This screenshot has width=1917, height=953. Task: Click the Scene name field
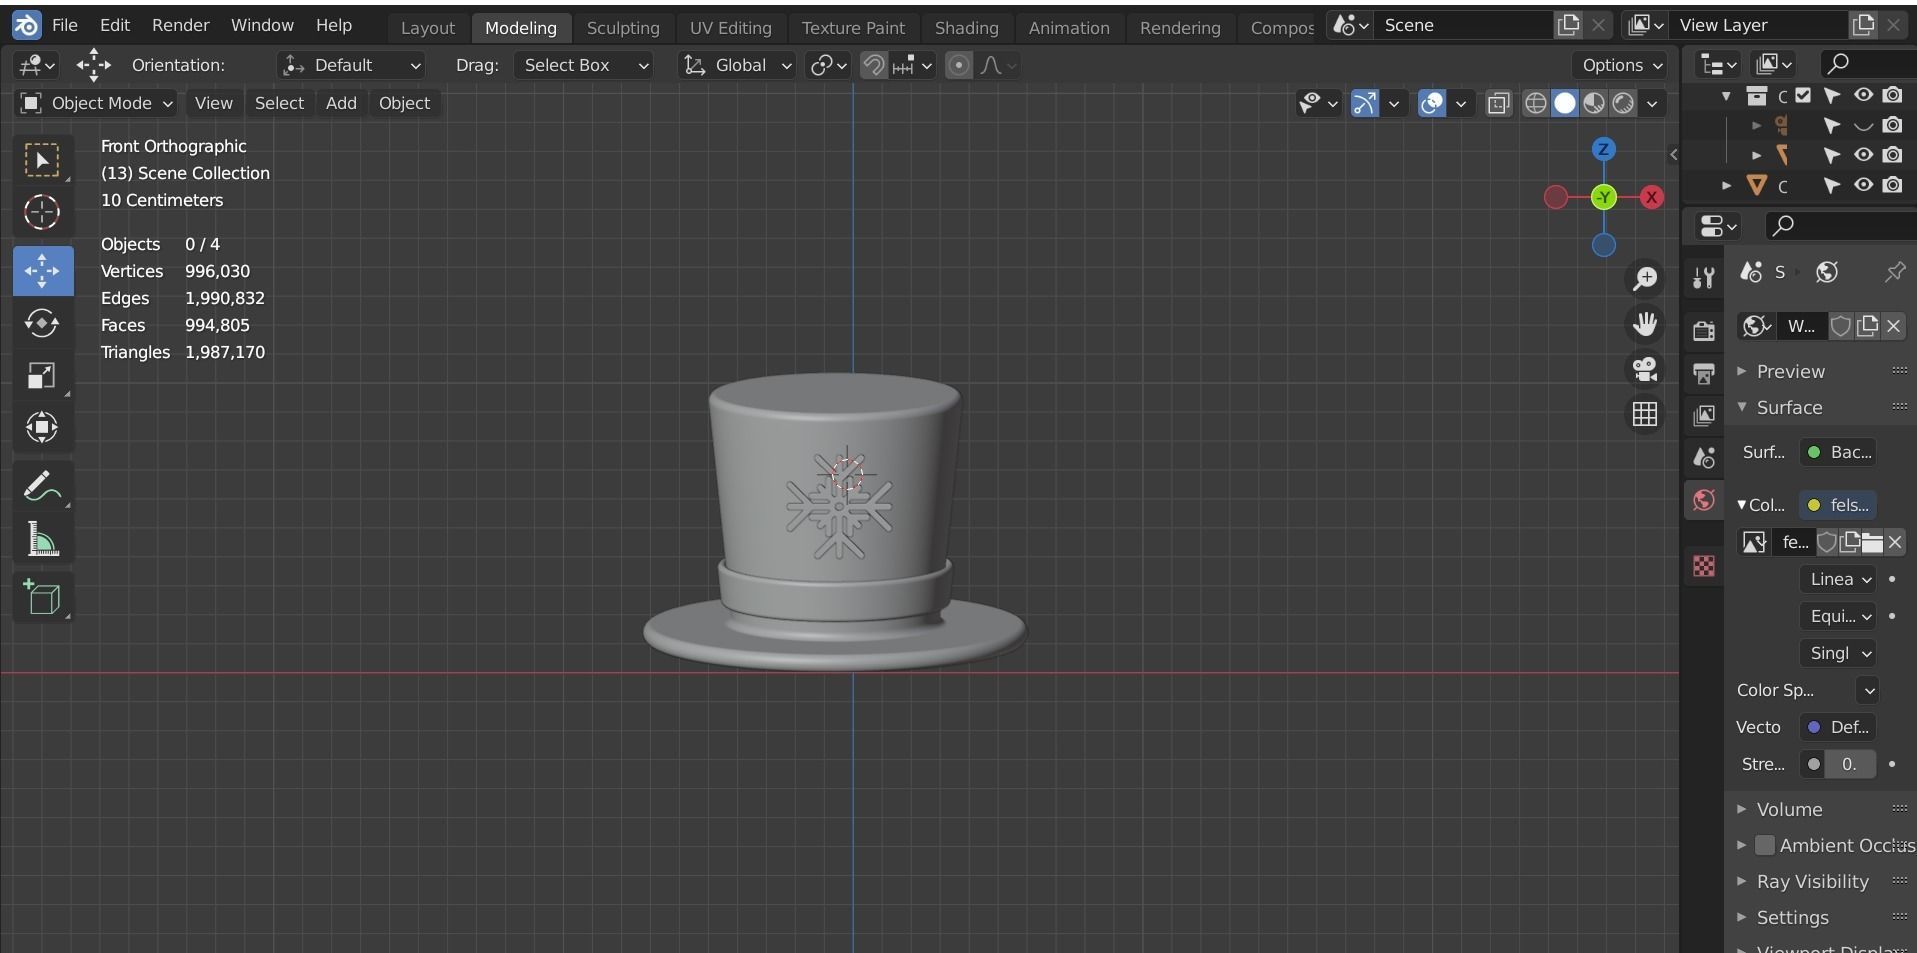coord(1465,25)
